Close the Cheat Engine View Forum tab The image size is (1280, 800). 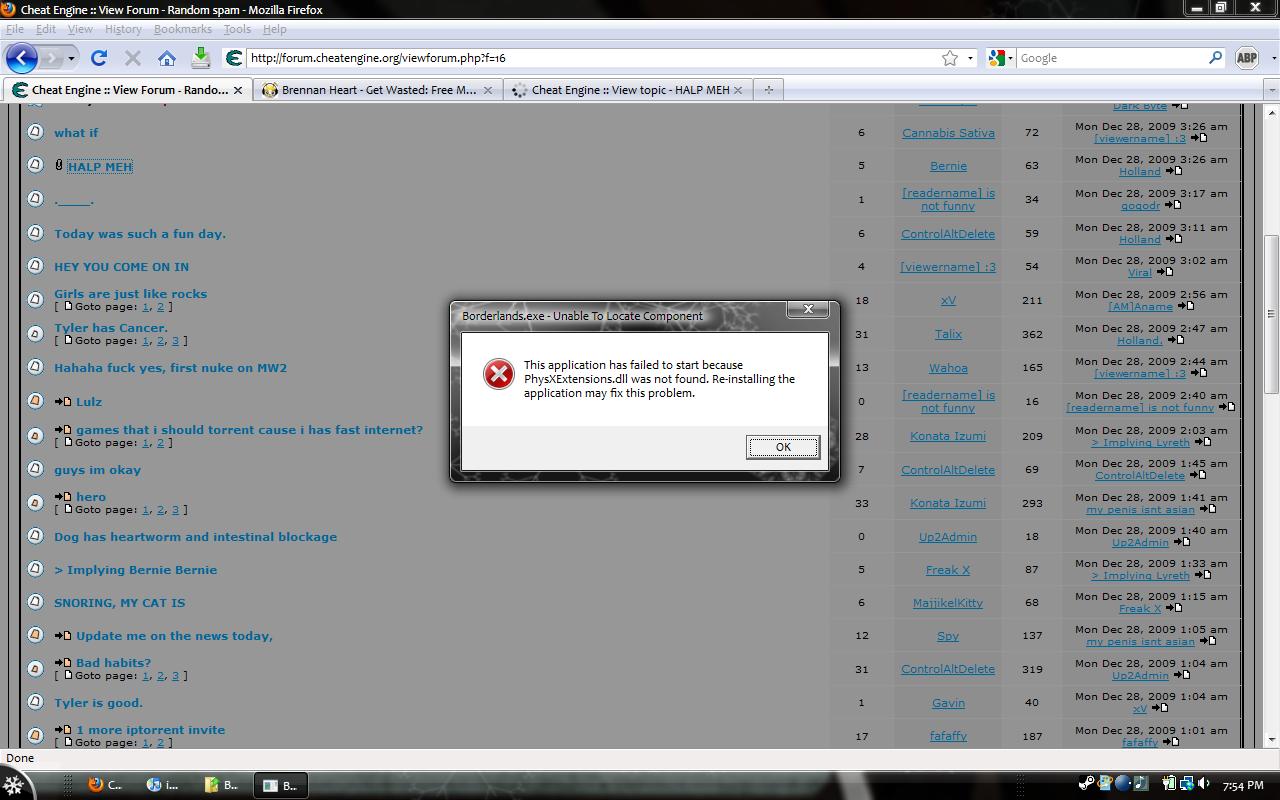pyautogui.click(x=238, y=90)
